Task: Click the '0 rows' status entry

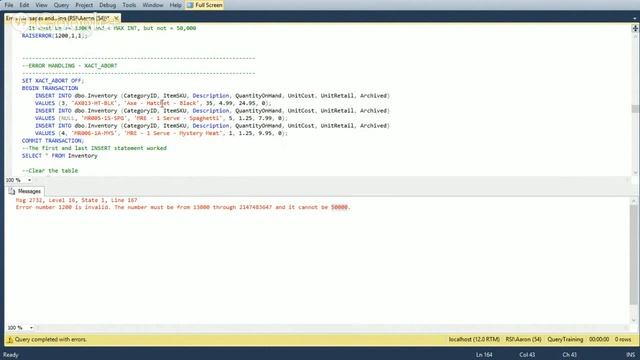Action: (623, 340)
